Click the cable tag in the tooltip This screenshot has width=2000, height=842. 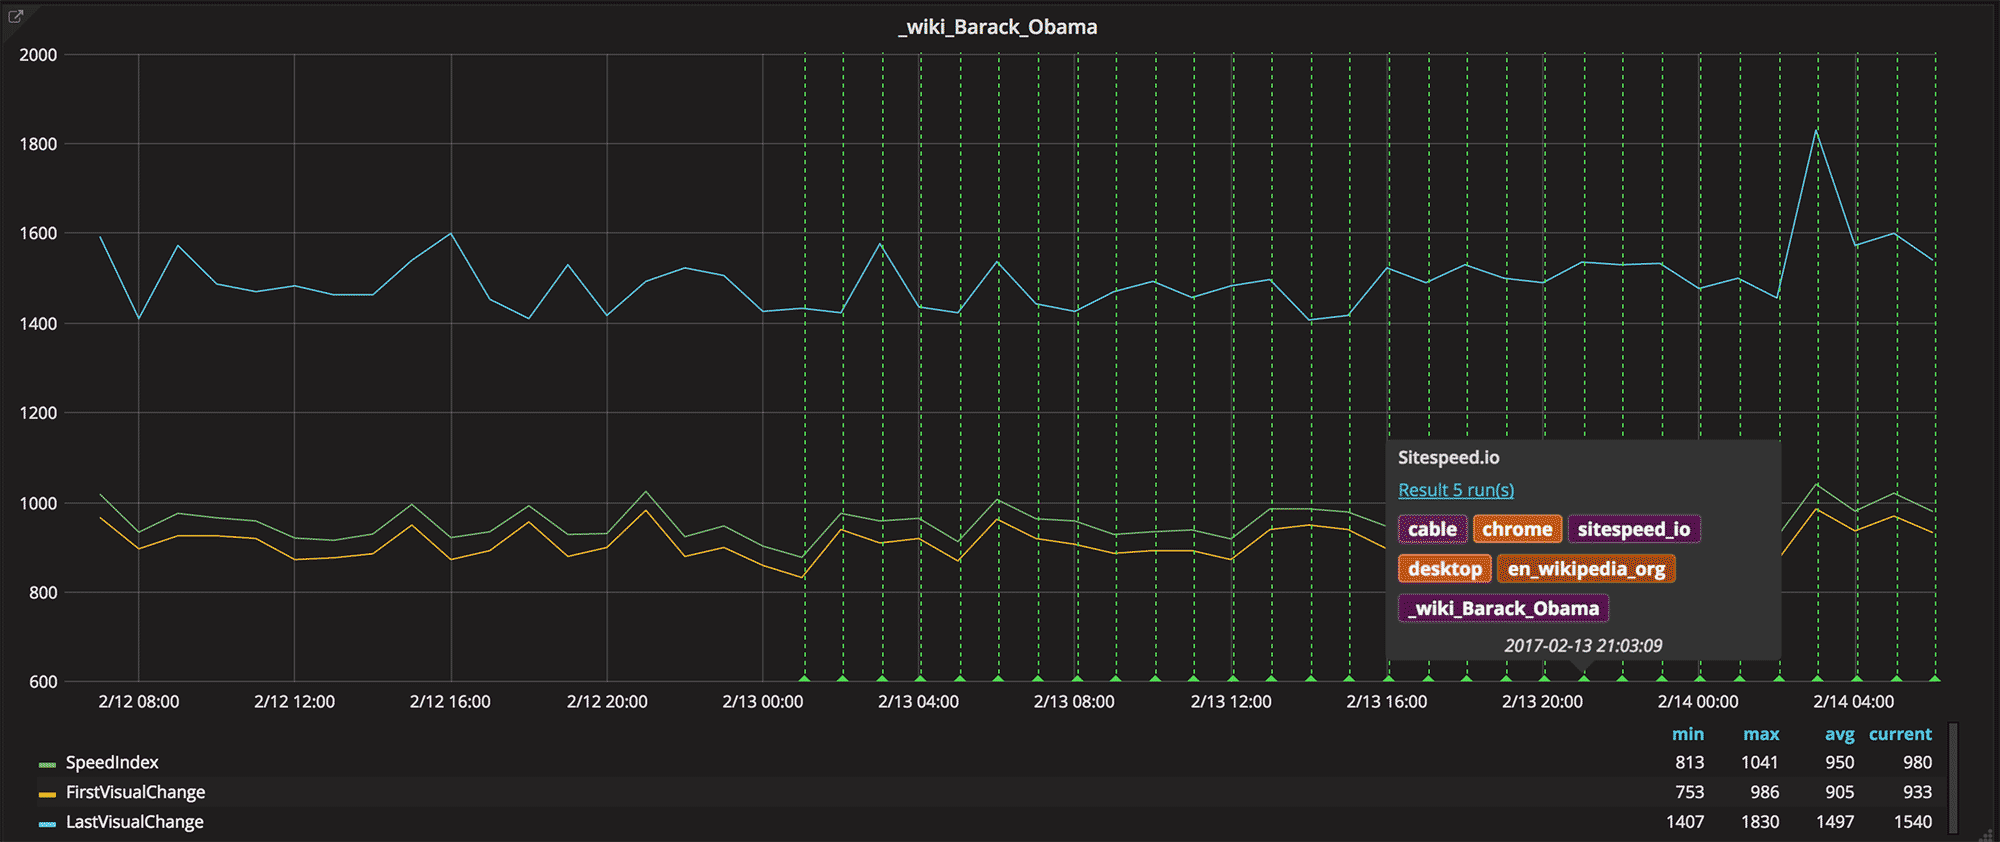coord(1432,529)
